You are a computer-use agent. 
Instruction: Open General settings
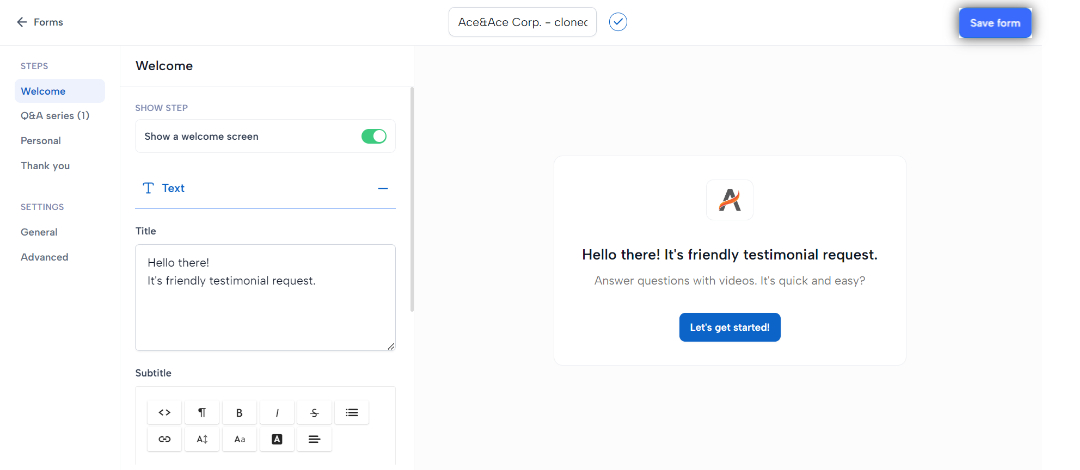click(39, 232)
